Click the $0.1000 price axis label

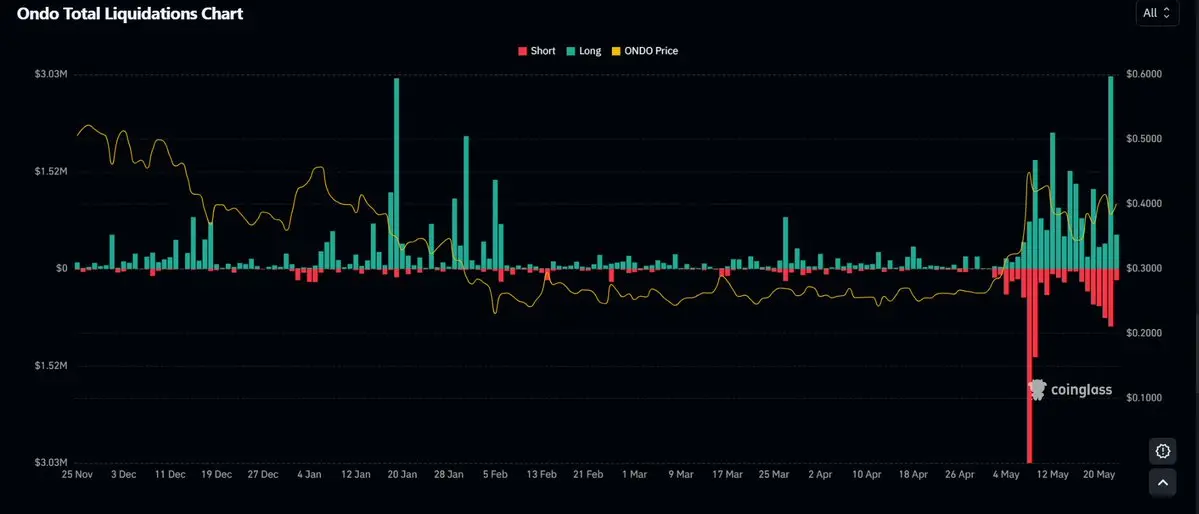1144,398
